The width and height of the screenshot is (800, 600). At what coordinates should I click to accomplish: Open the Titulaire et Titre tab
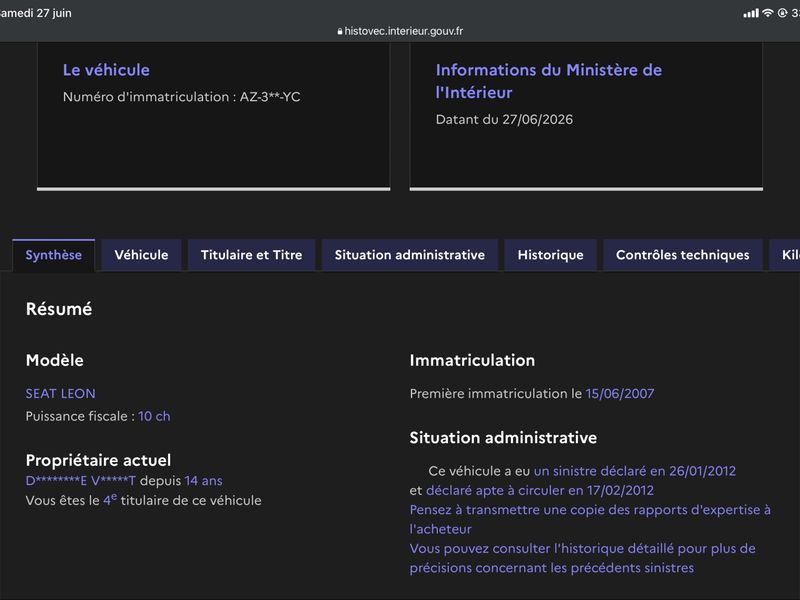[252, 255]
